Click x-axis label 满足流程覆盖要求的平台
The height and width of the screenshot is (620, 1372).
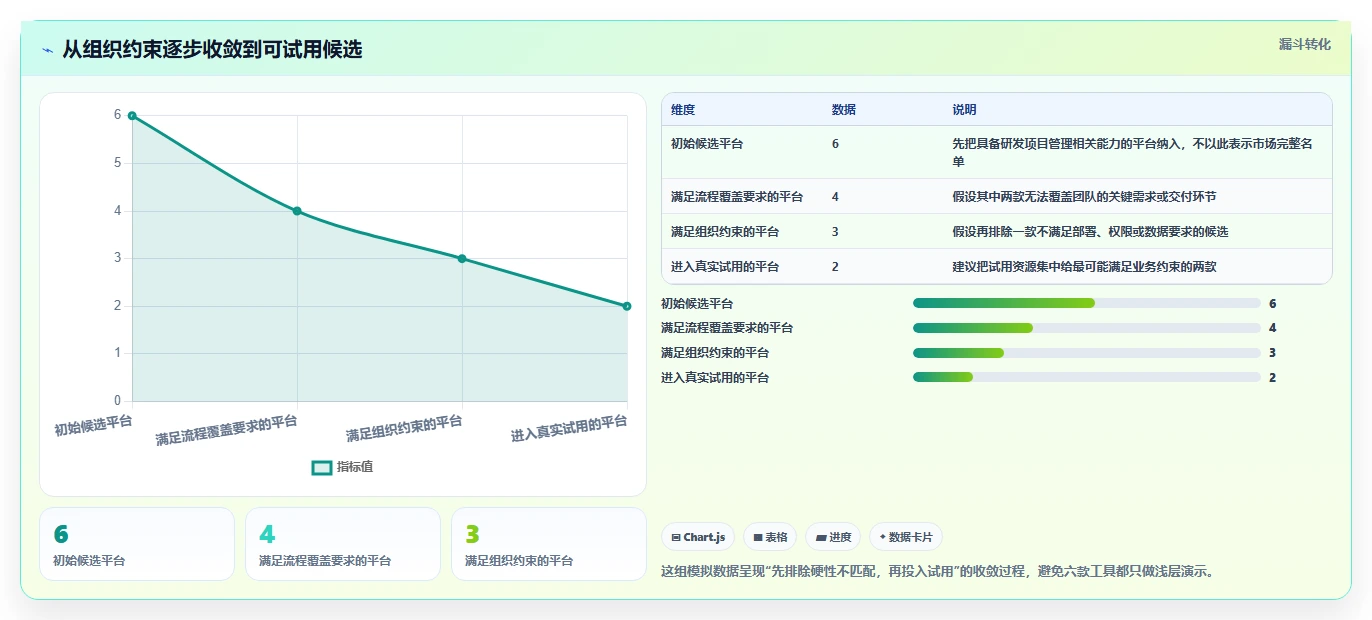[x=226, y=430]
